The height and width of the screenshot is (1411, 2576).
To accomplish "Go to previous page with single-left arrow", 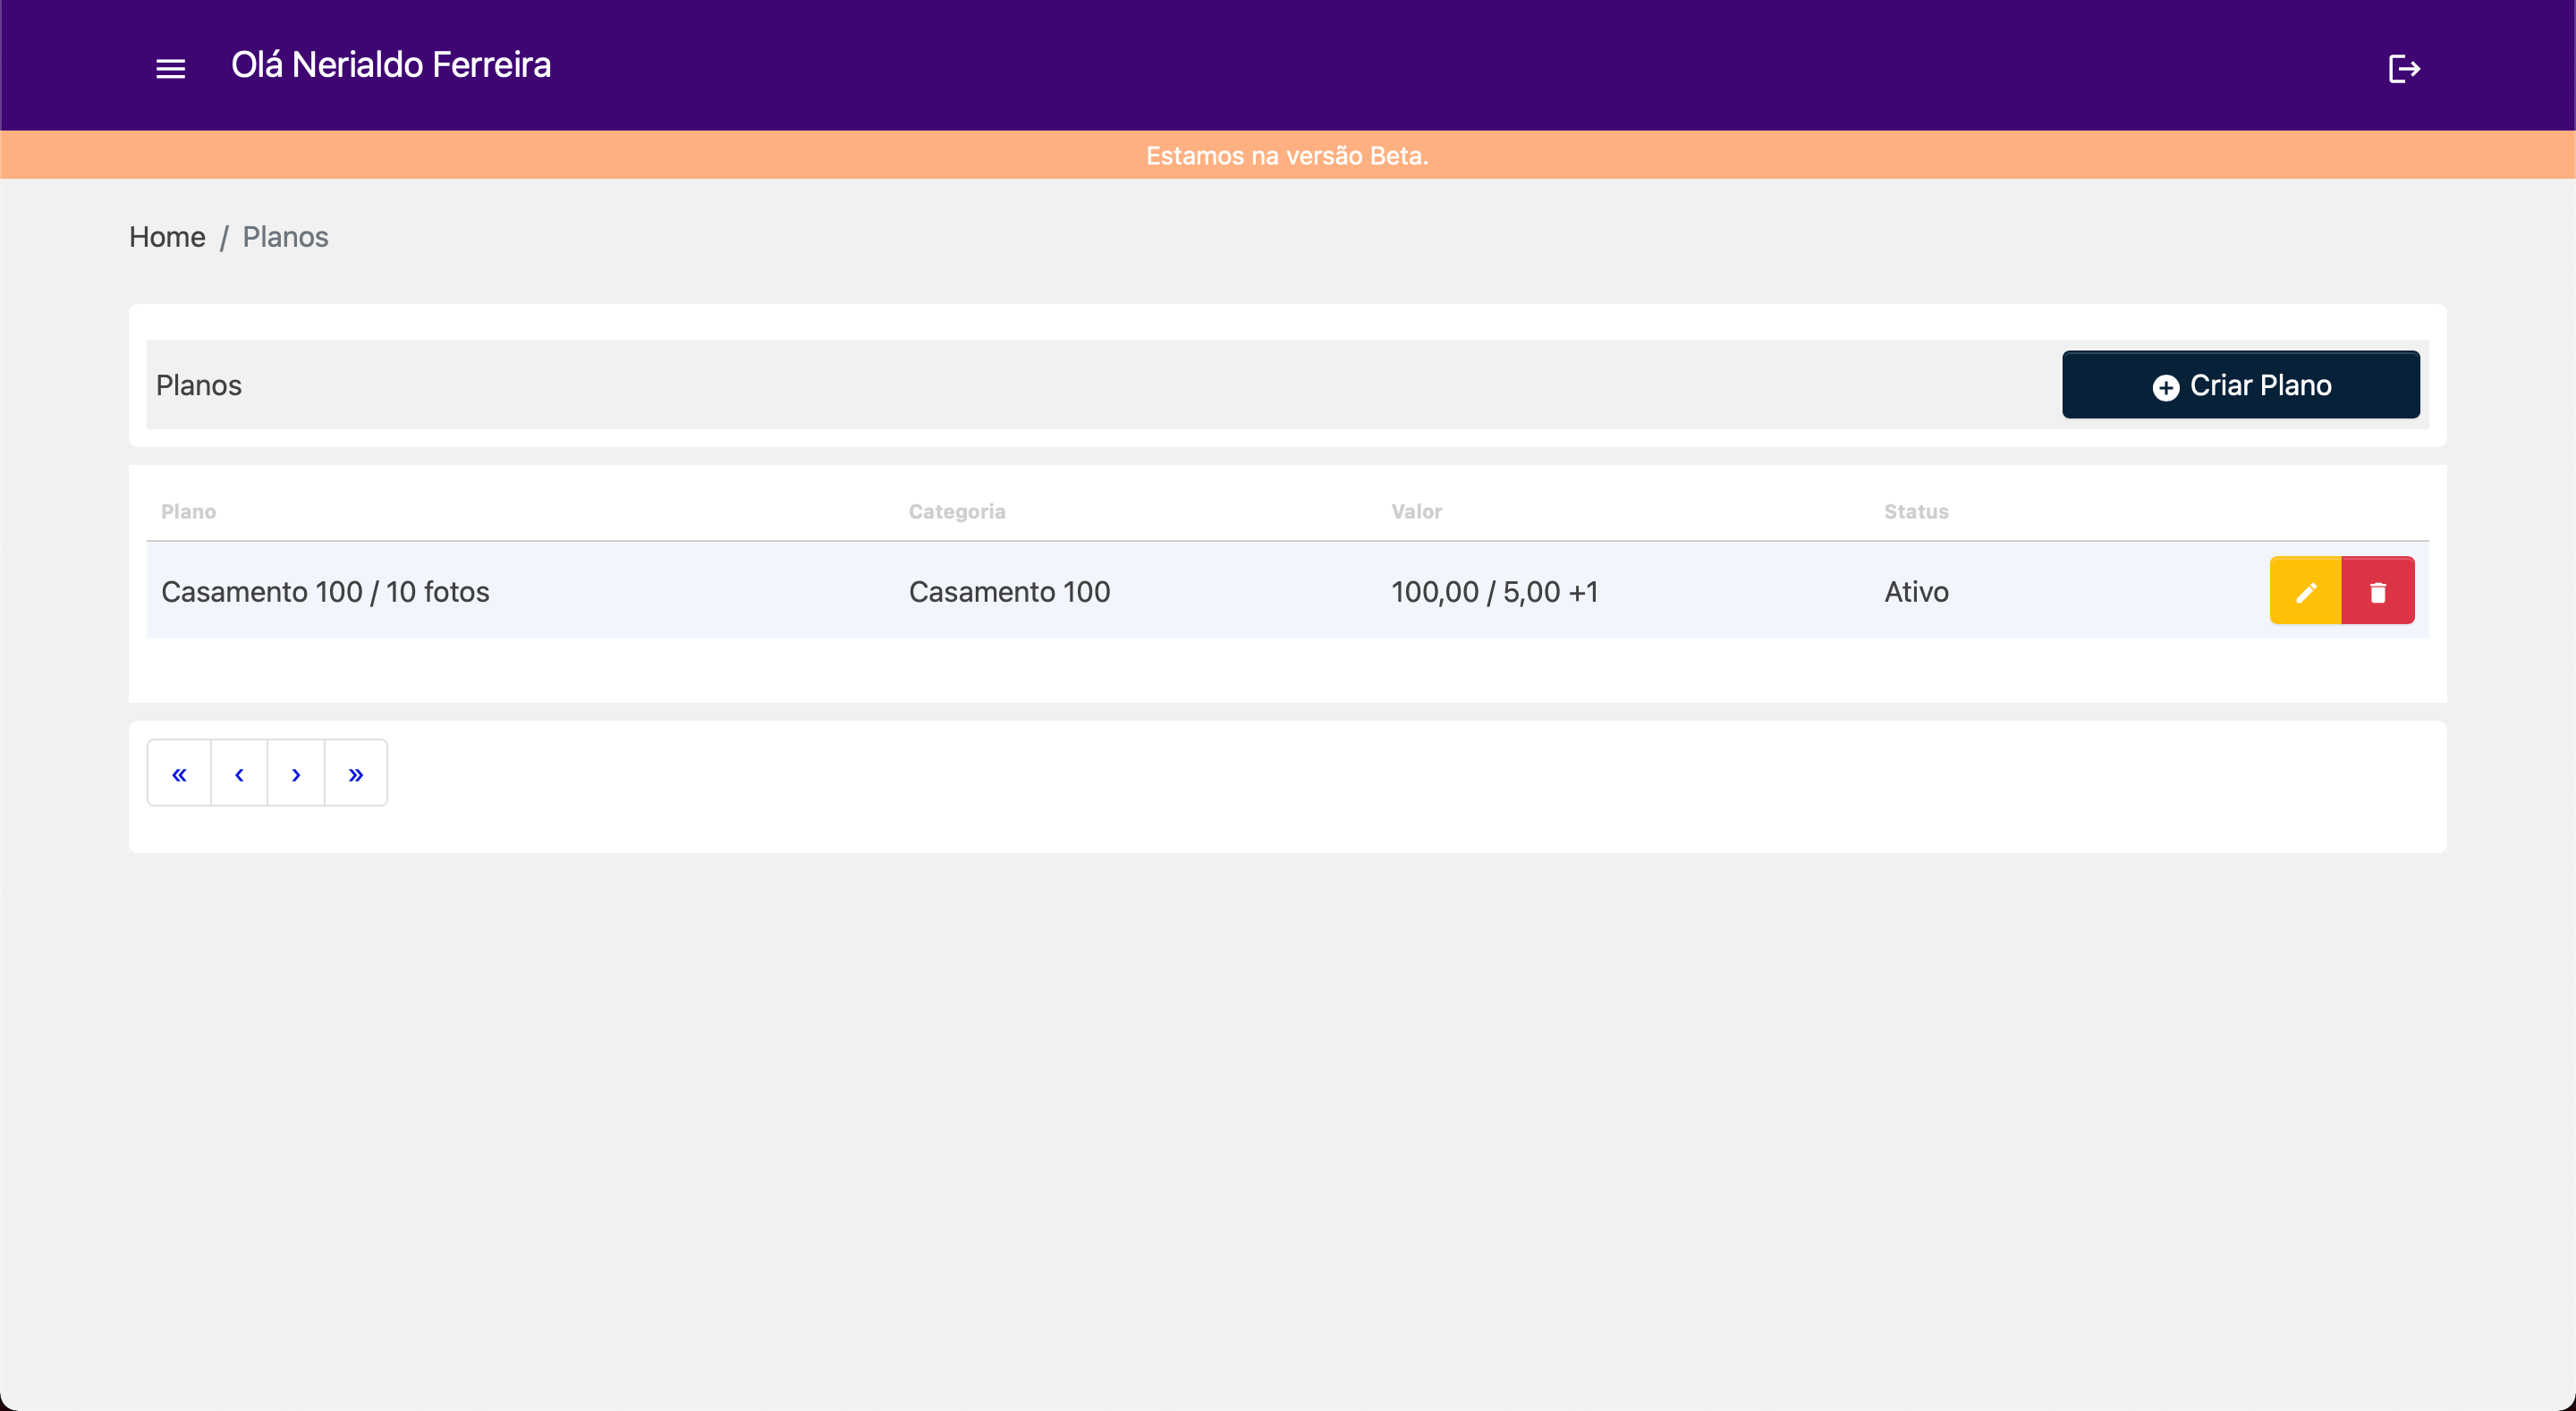I will coord(239,774).
